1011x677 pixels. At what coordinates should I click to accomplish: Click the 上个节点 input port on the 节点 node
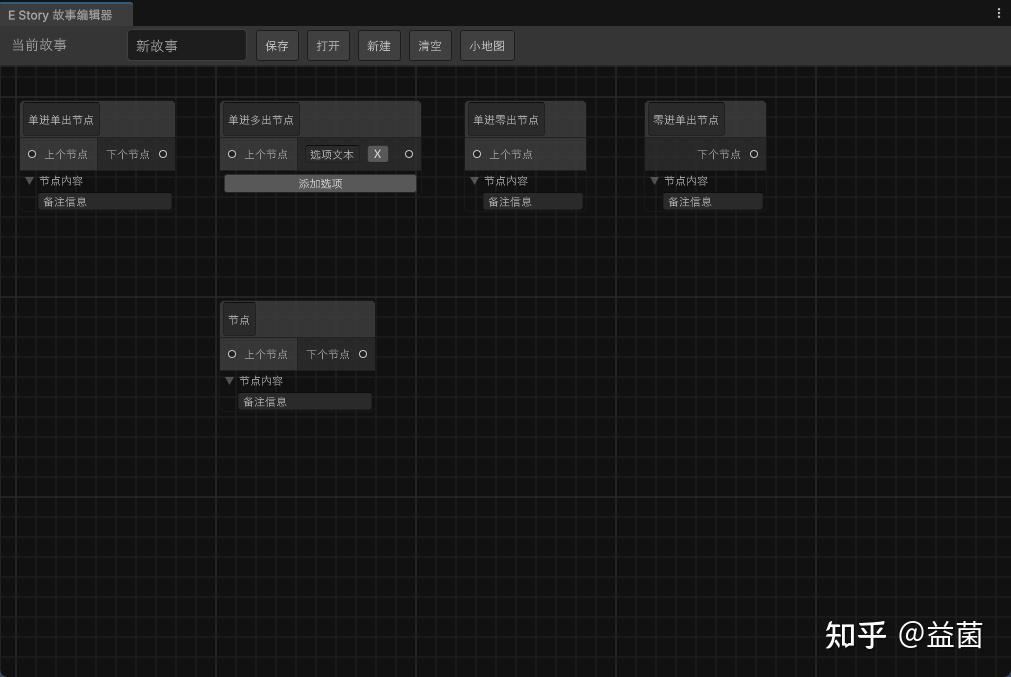232,354
